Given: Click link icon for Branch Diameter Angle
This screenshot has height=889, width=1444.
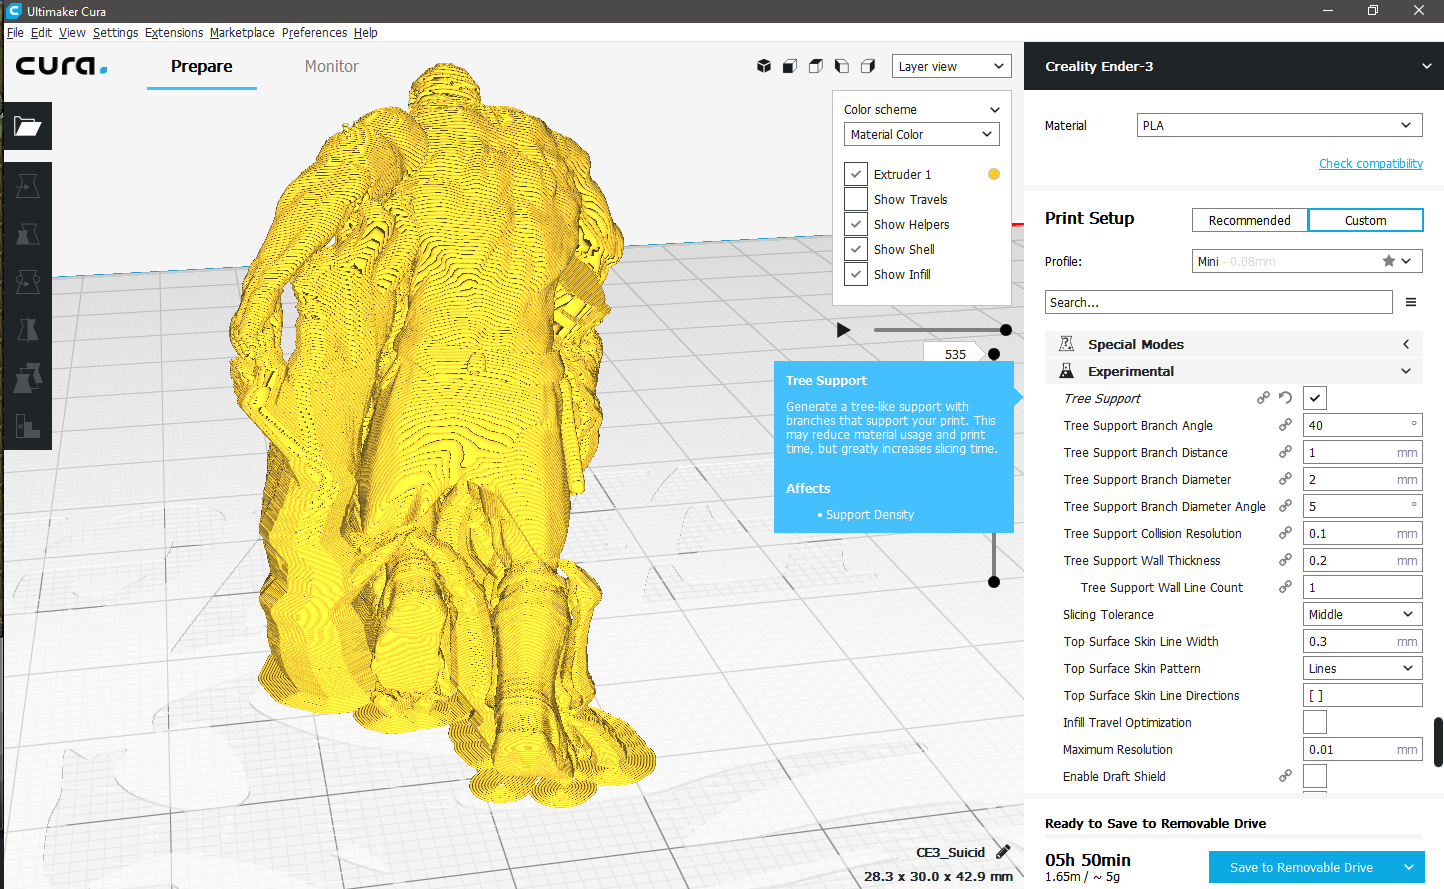Looking at the screenshot, I should (x=1285, y=506).
